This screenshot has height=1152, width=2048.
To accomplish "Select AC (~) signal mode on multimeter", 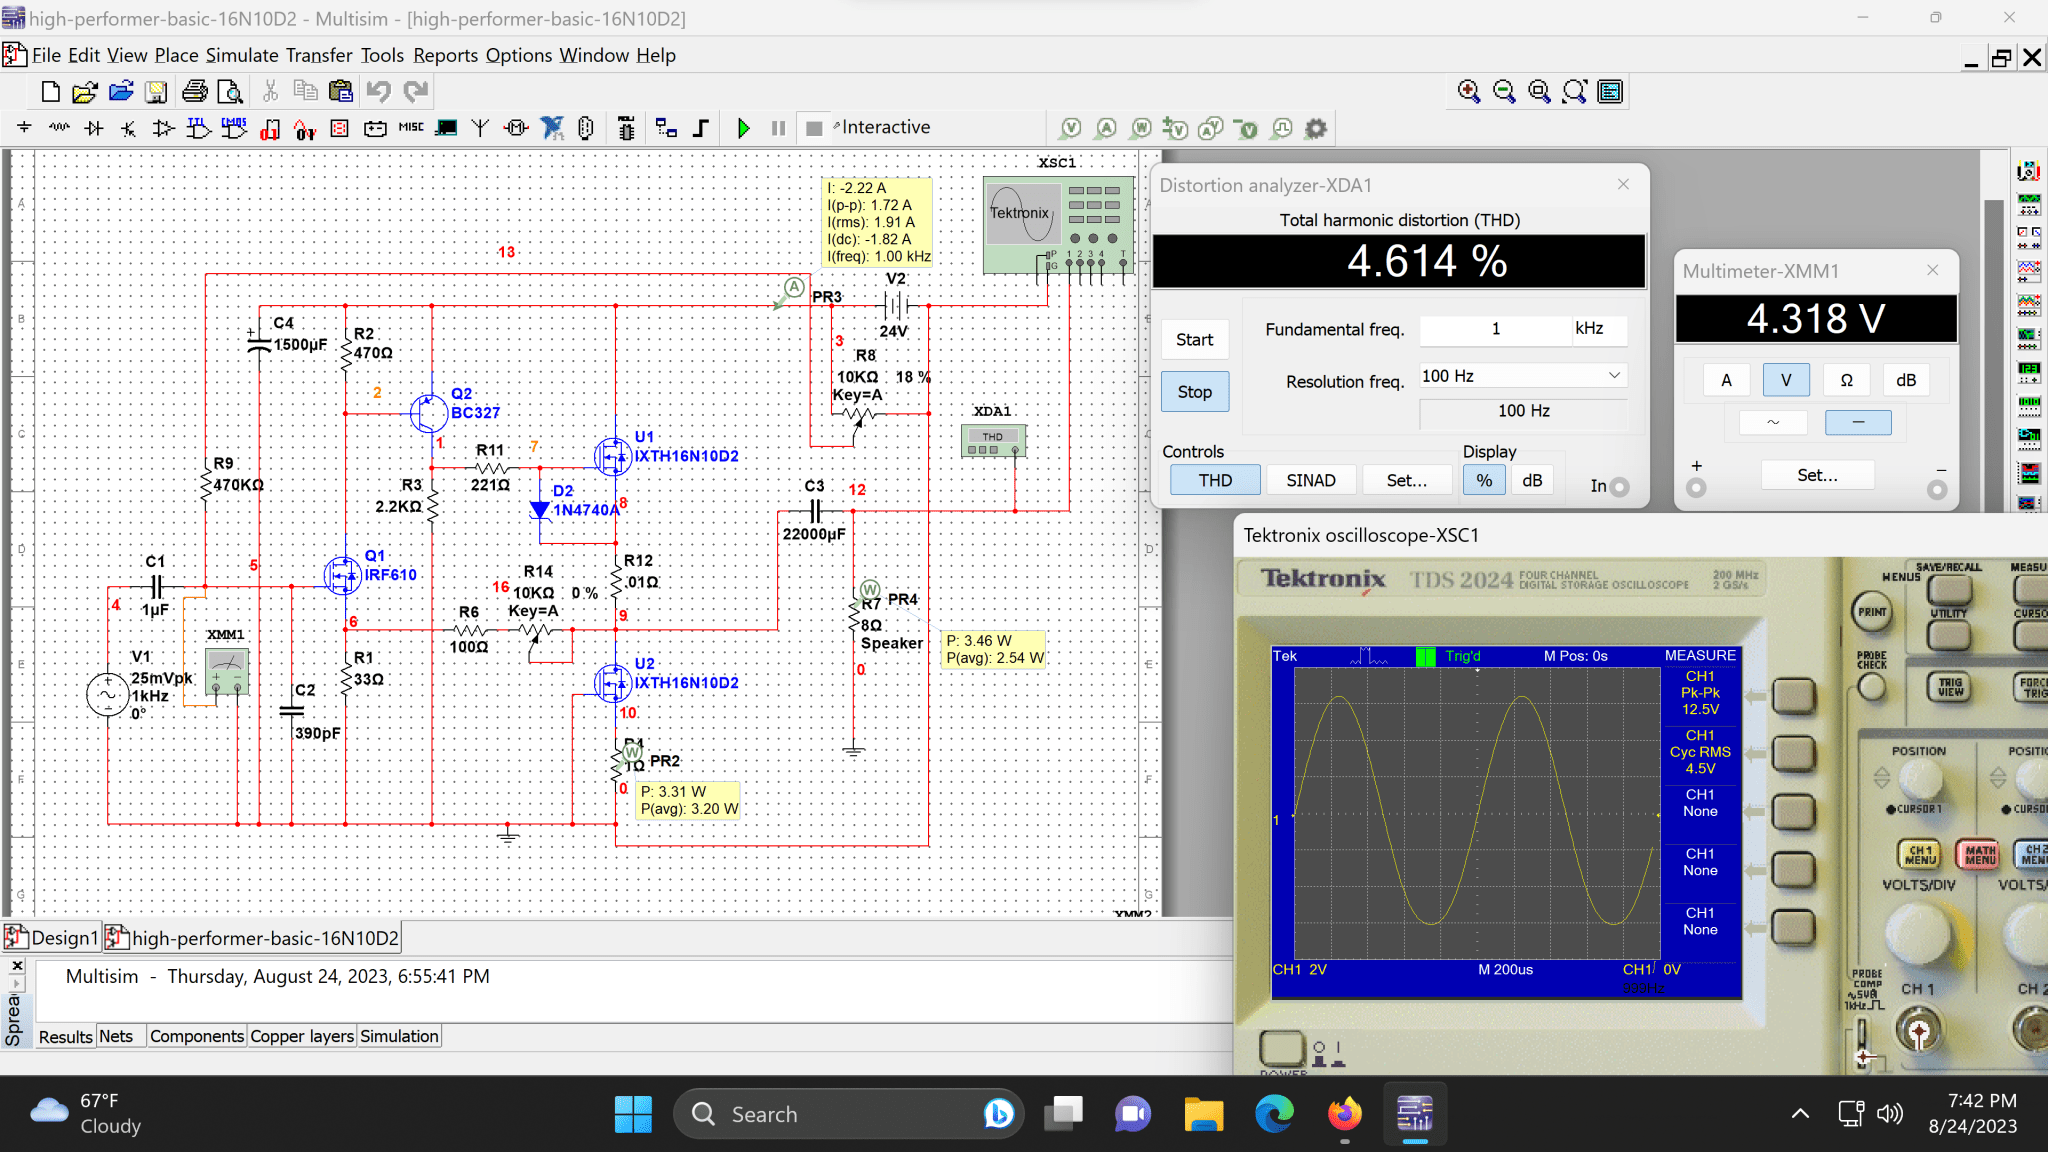I will [x=1773, y=422].
